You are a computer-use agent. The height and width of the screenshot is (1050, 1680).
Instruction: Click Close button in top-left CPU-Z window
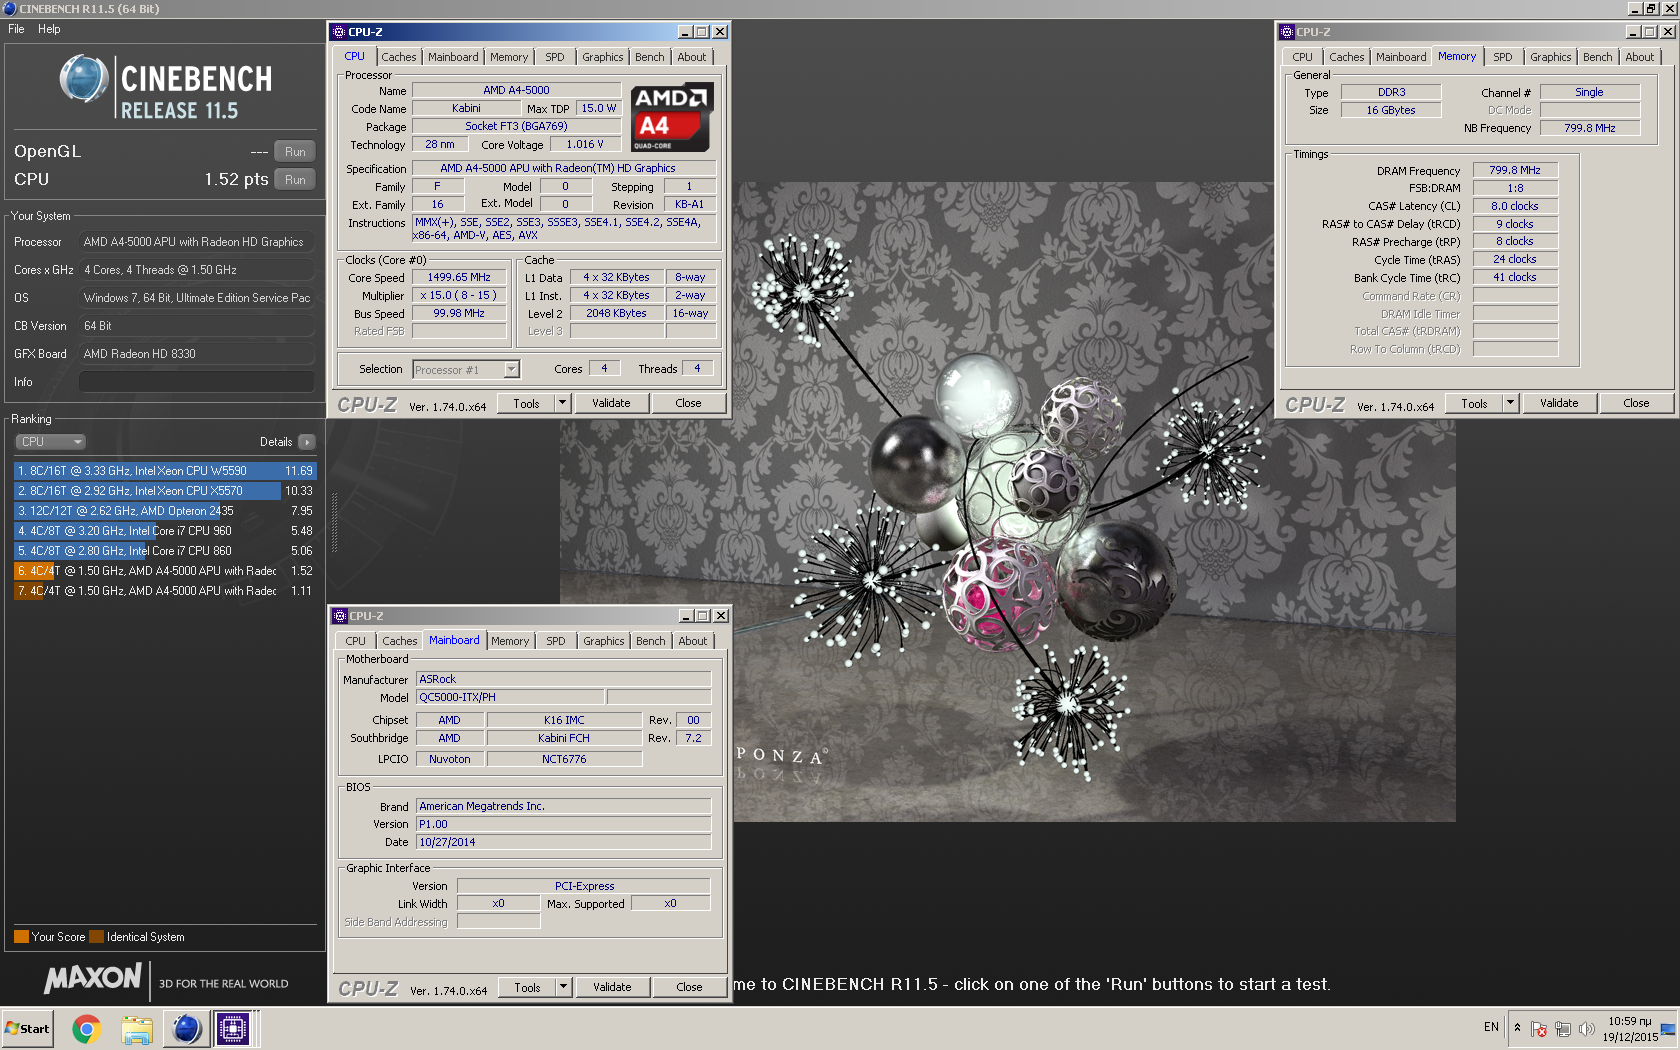[x=688, y=404]
